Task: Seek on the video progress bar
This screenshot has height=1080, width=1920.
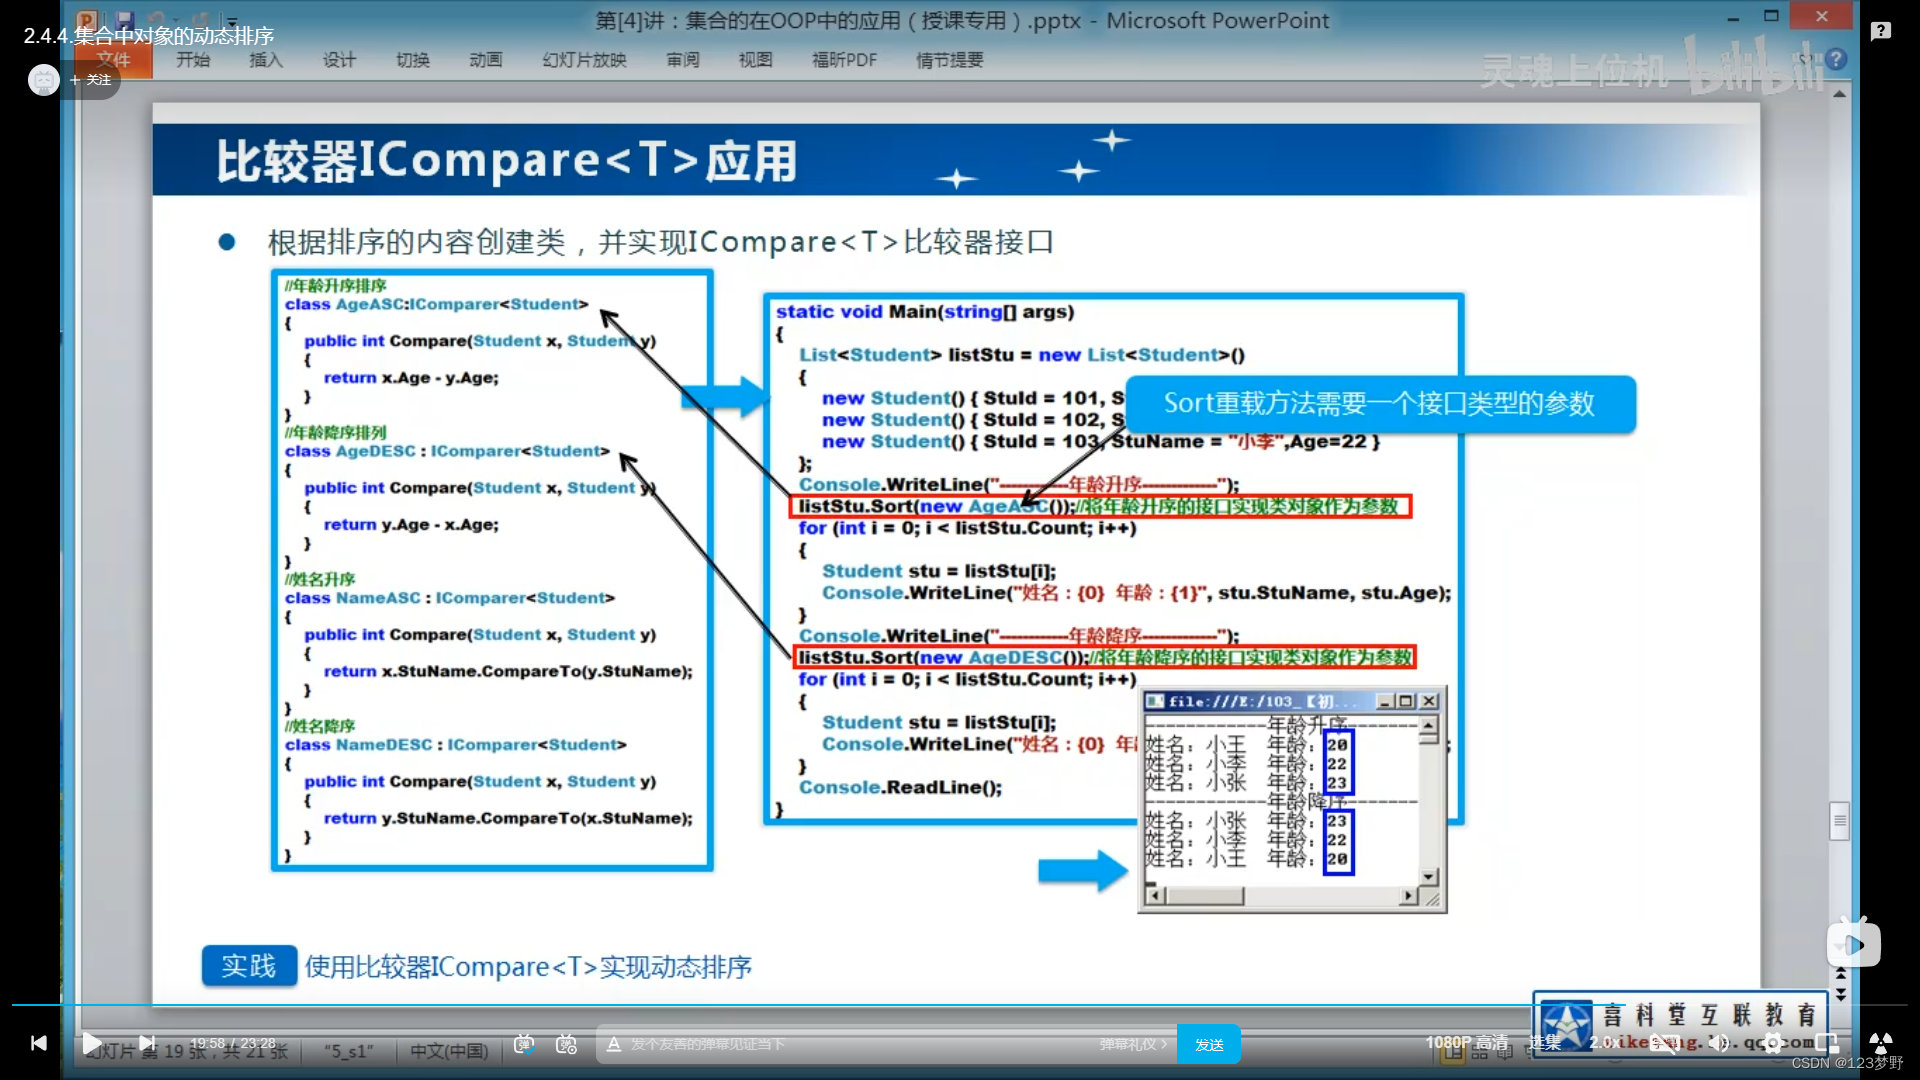Action: [x=960, y=1004]
